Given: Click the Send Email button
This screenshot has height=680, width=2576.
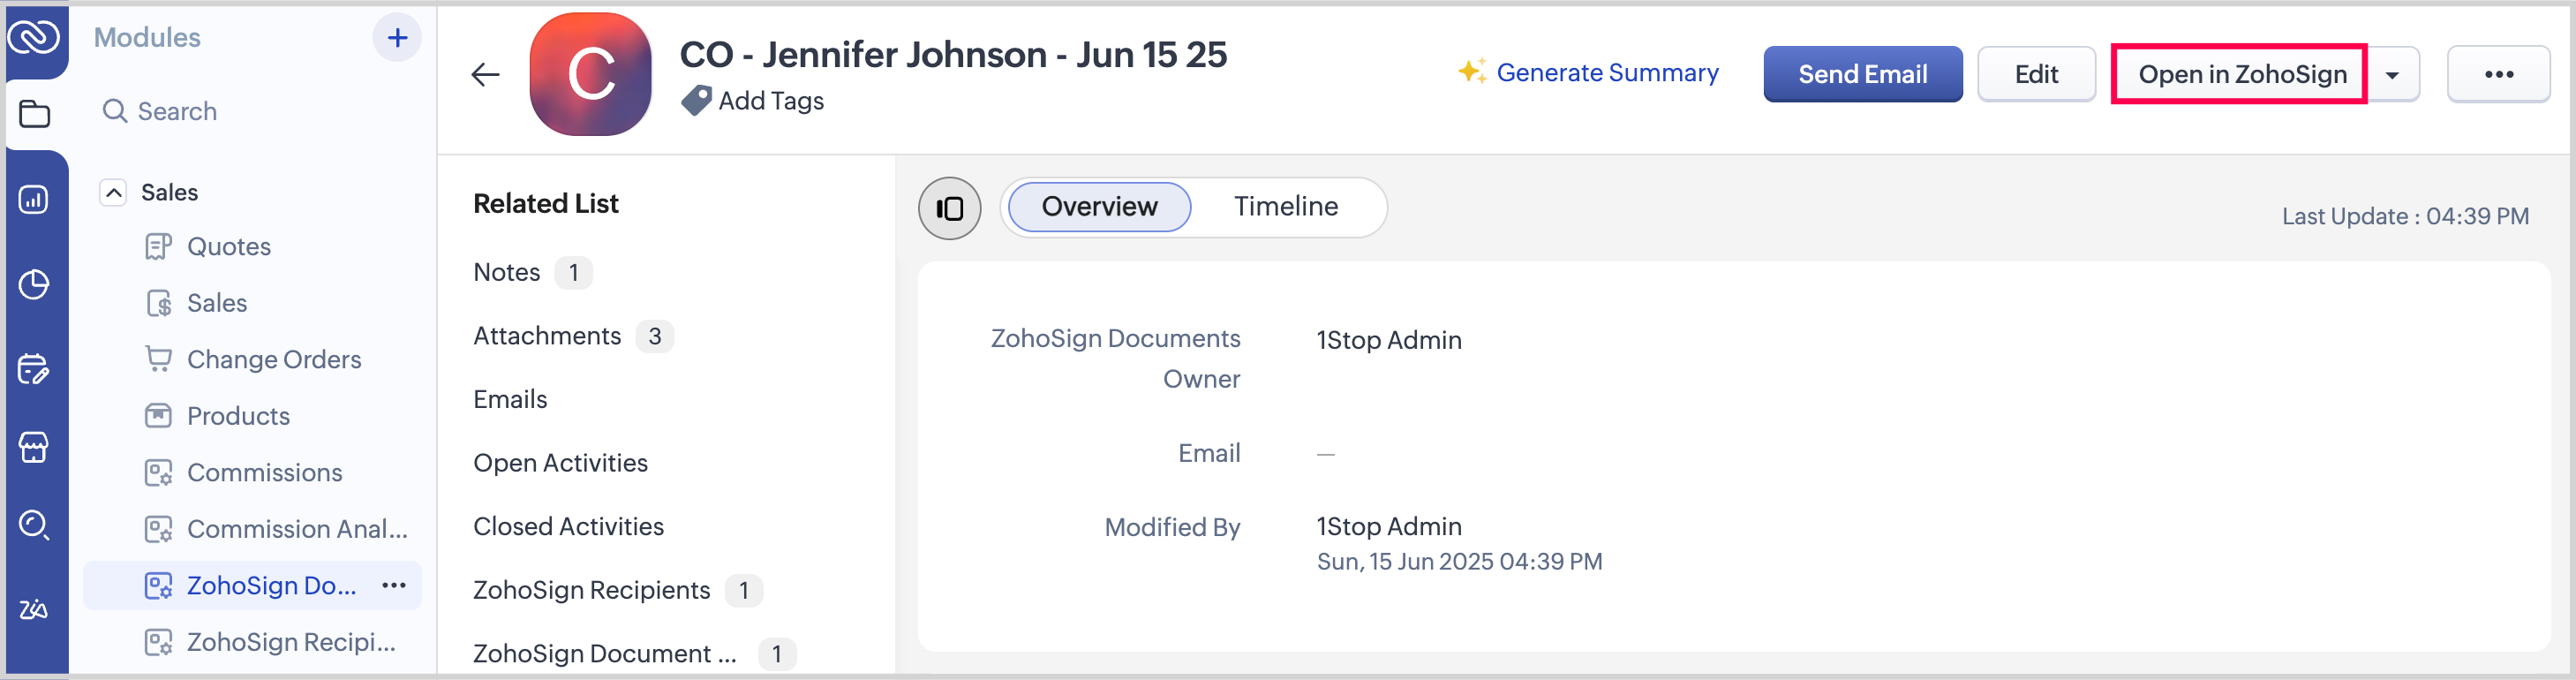Looking at the screenshot, I should pyautogui.click(x=1862, y=75).
